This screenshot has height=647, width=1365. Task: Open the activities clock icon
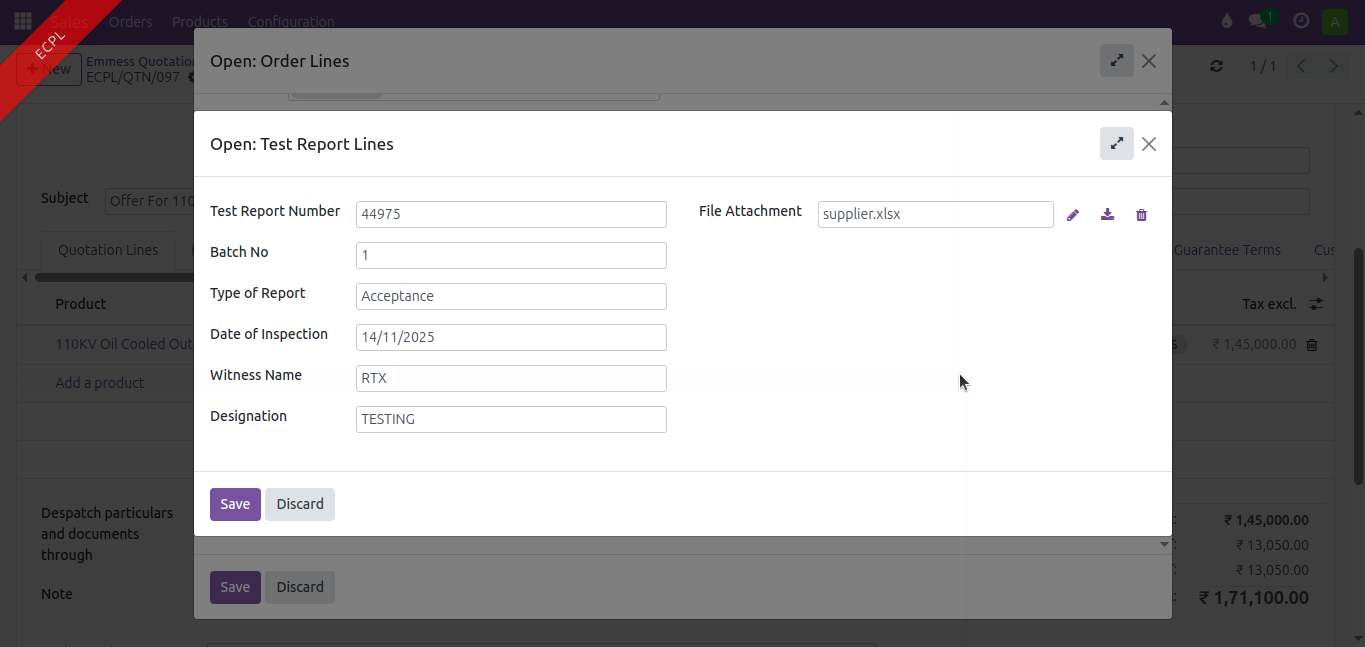coord(1301,21)
